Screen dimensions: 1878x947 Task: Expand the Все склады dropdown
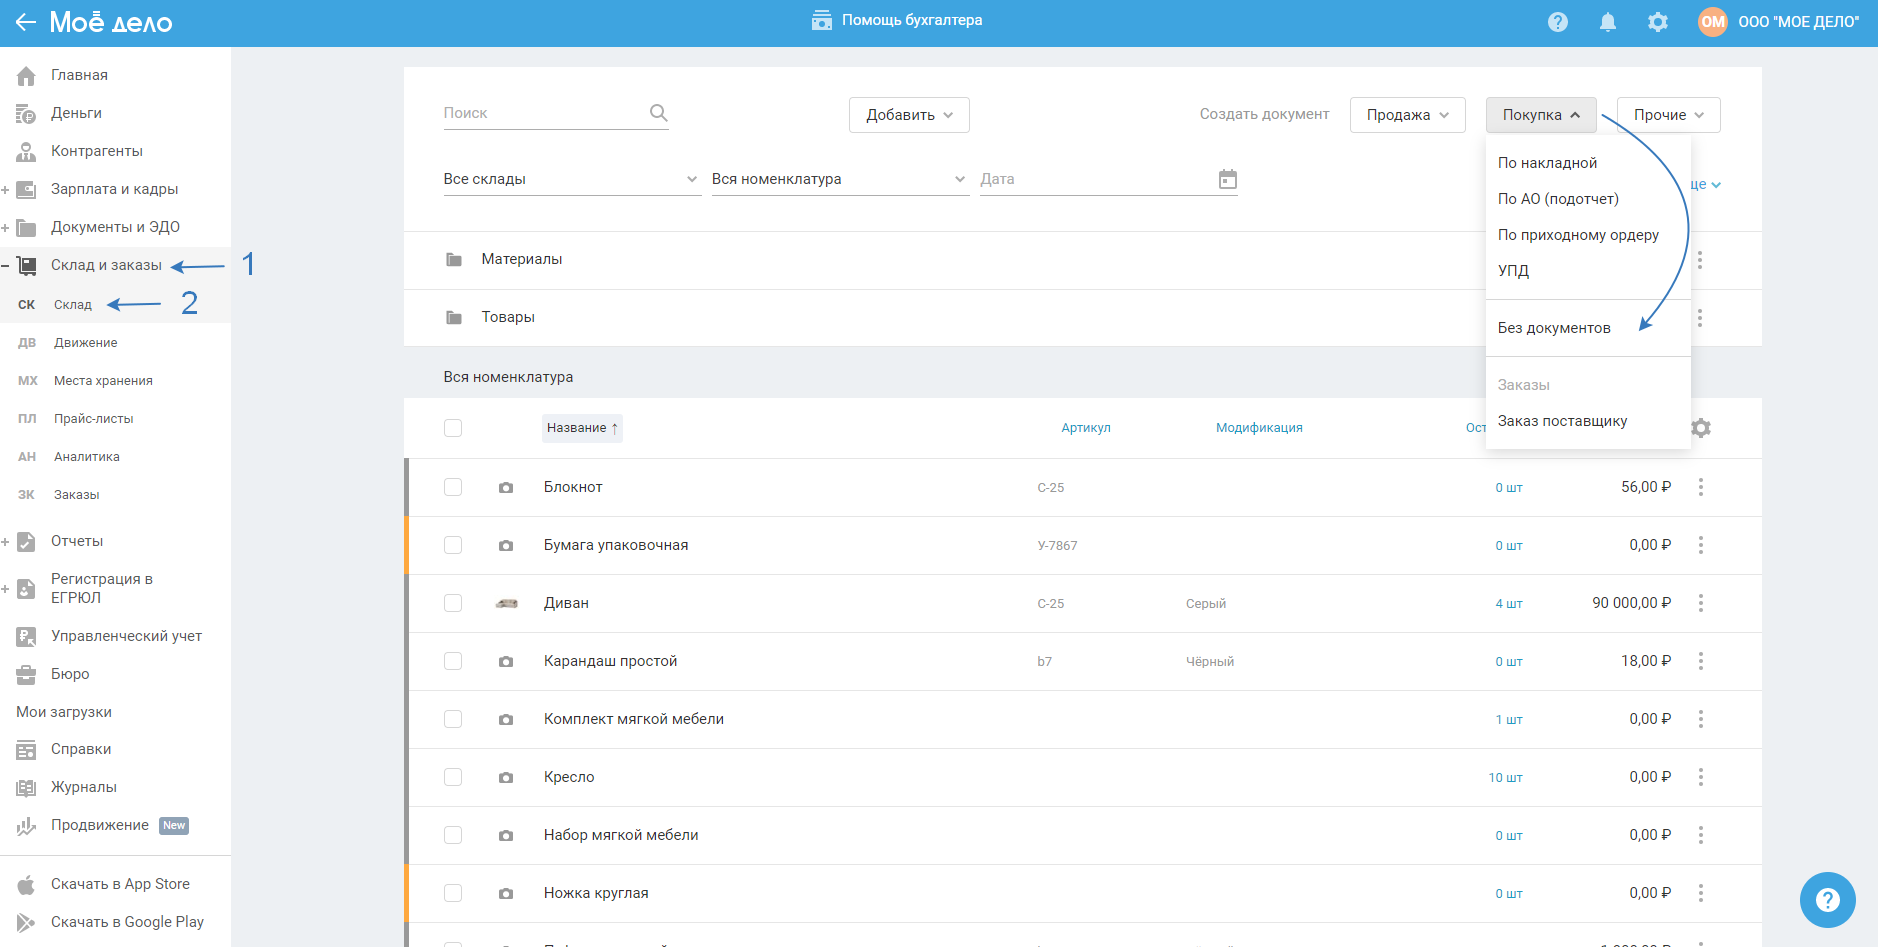[x=570, y=179]
